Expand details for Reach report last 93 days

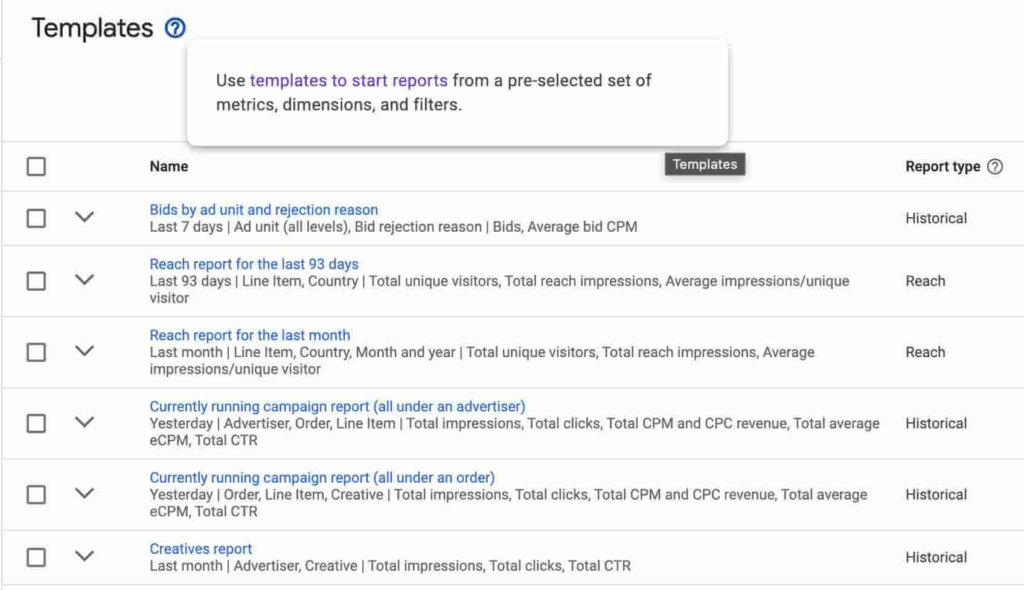85,280
